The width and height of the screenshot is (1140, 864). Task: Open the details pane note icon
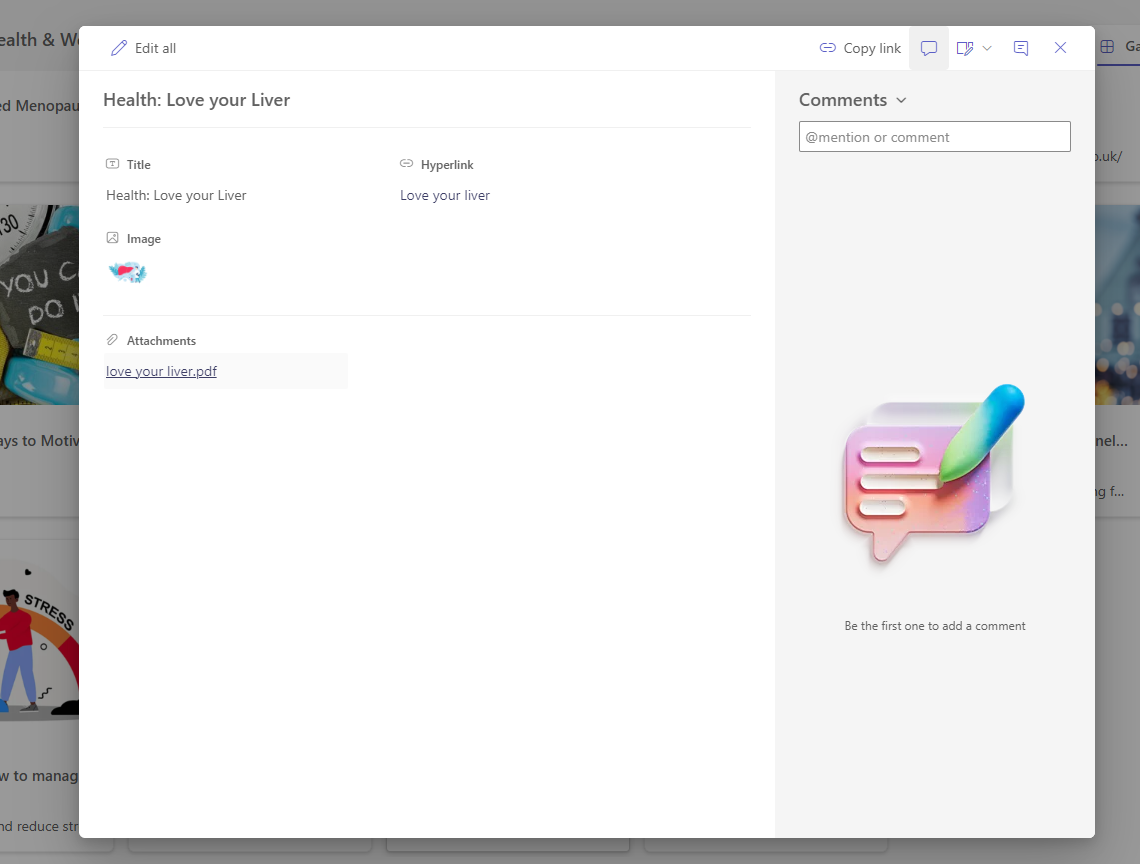click(1021, 48)
